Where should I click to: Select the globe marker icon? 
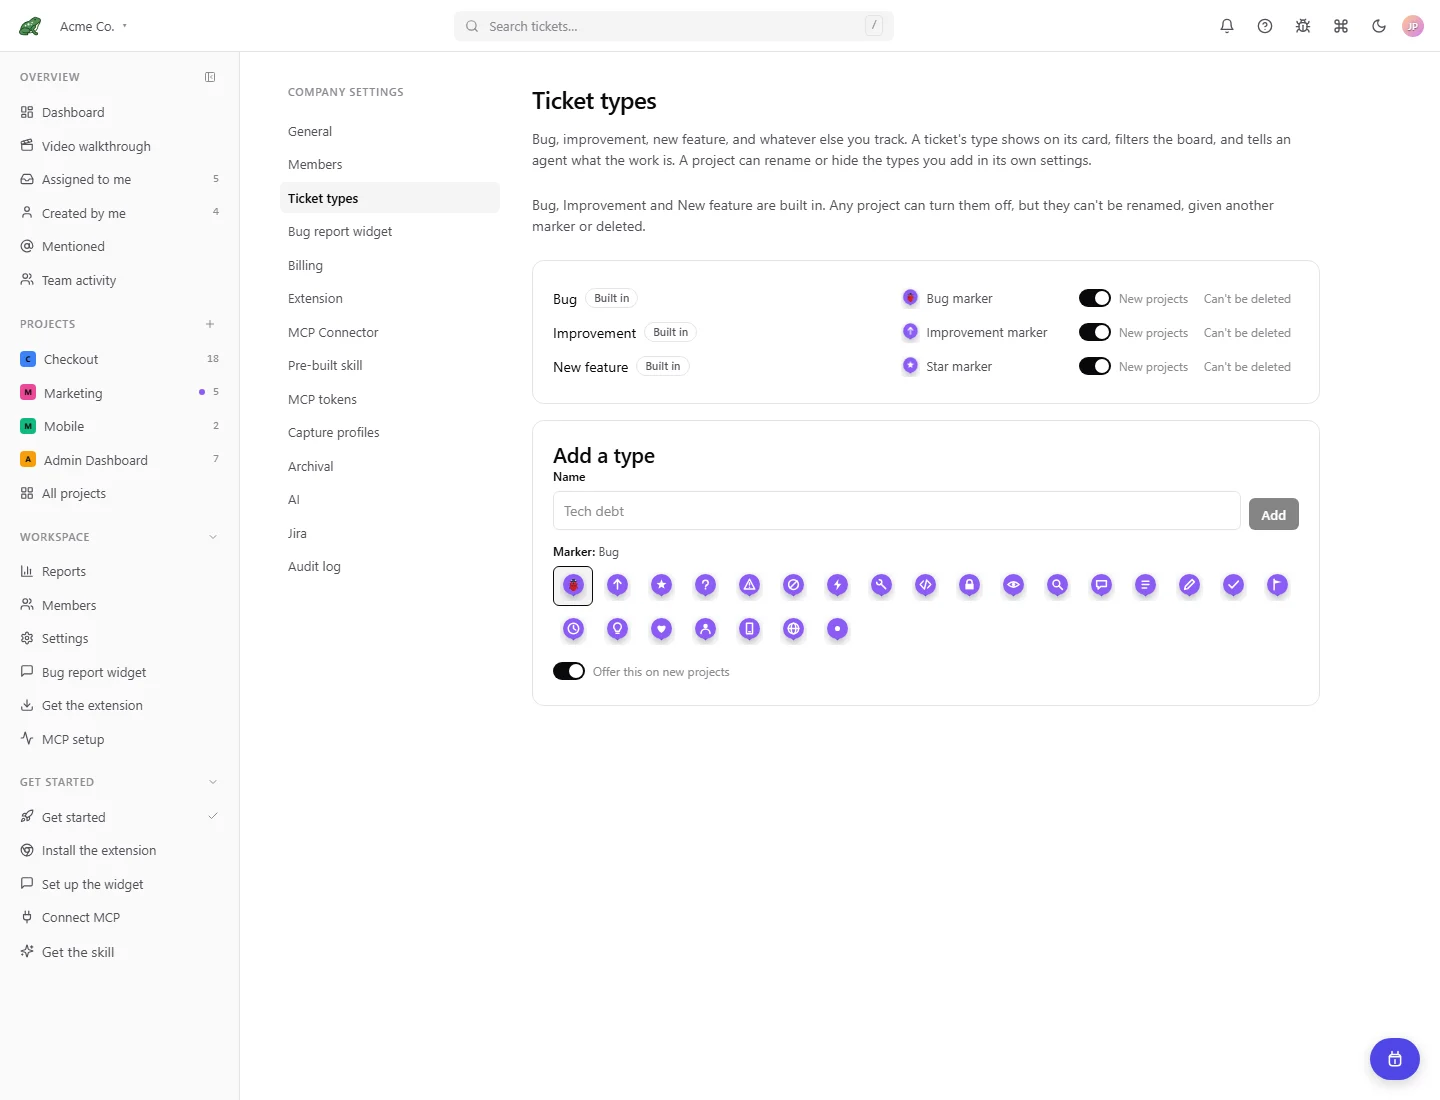point(793,629)
